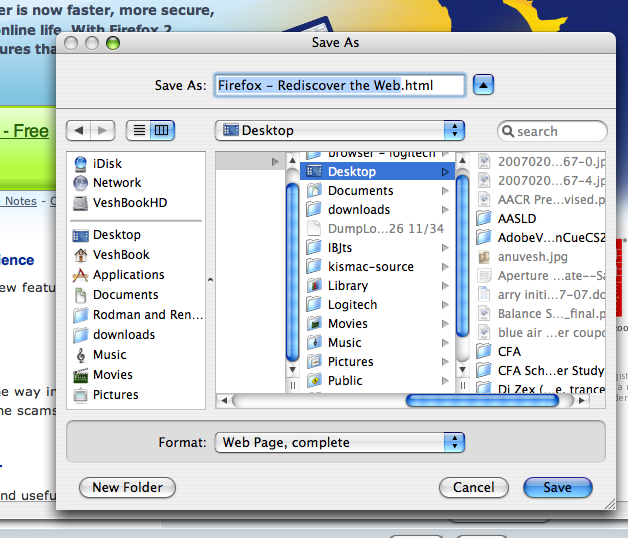Click the Pictures icon in sidebar
Viewport: 628px width, 538px height.
81,395
